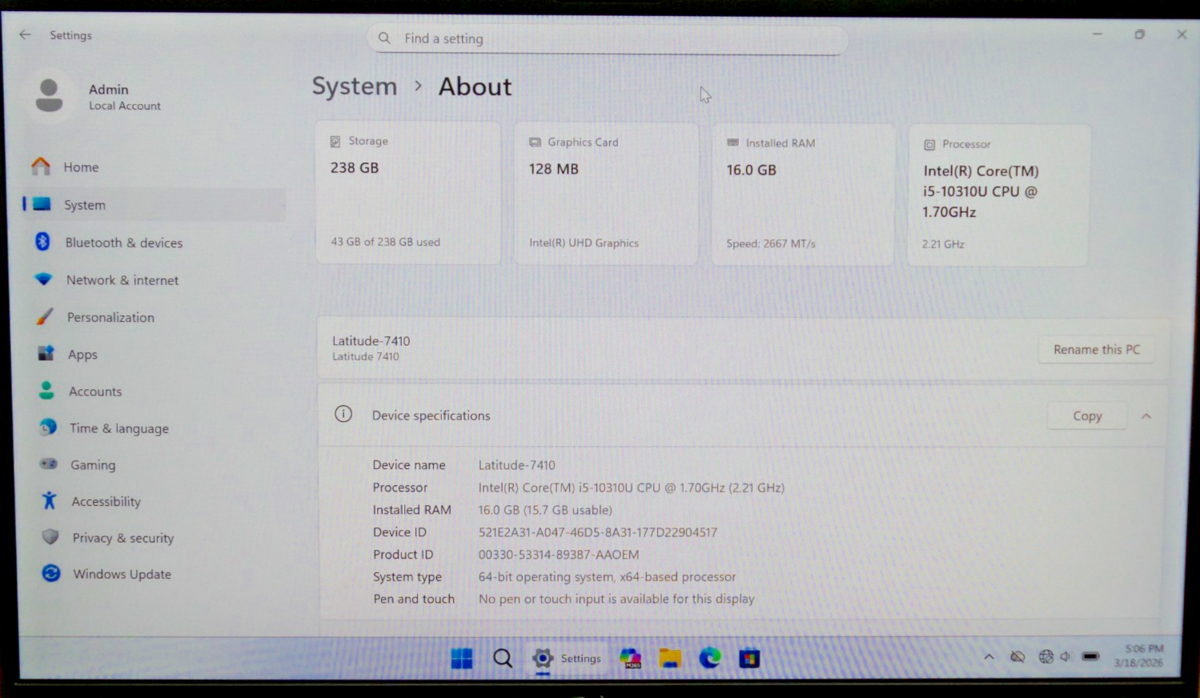The image size is (1200, 698).
Task: Select Time & language in sidebar
Action: point(118,428)
